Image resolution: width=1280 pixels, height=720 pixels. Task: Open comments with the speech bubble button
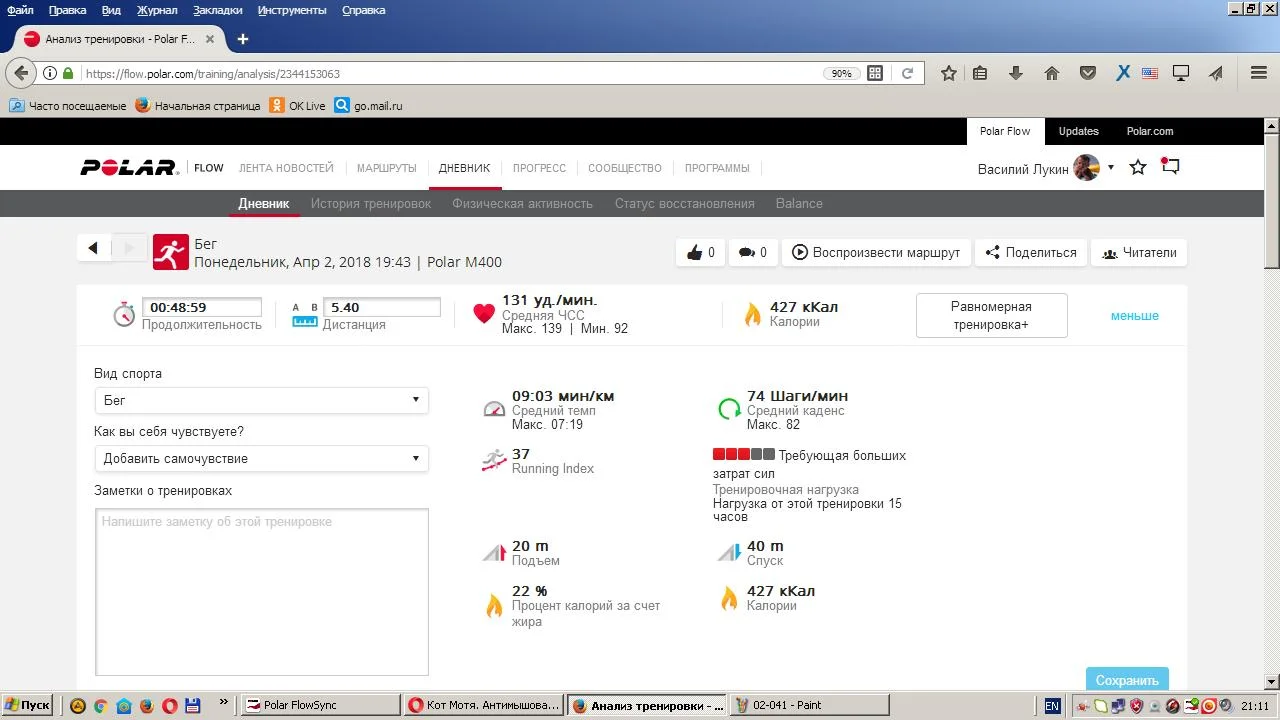(x=752, y=253)
